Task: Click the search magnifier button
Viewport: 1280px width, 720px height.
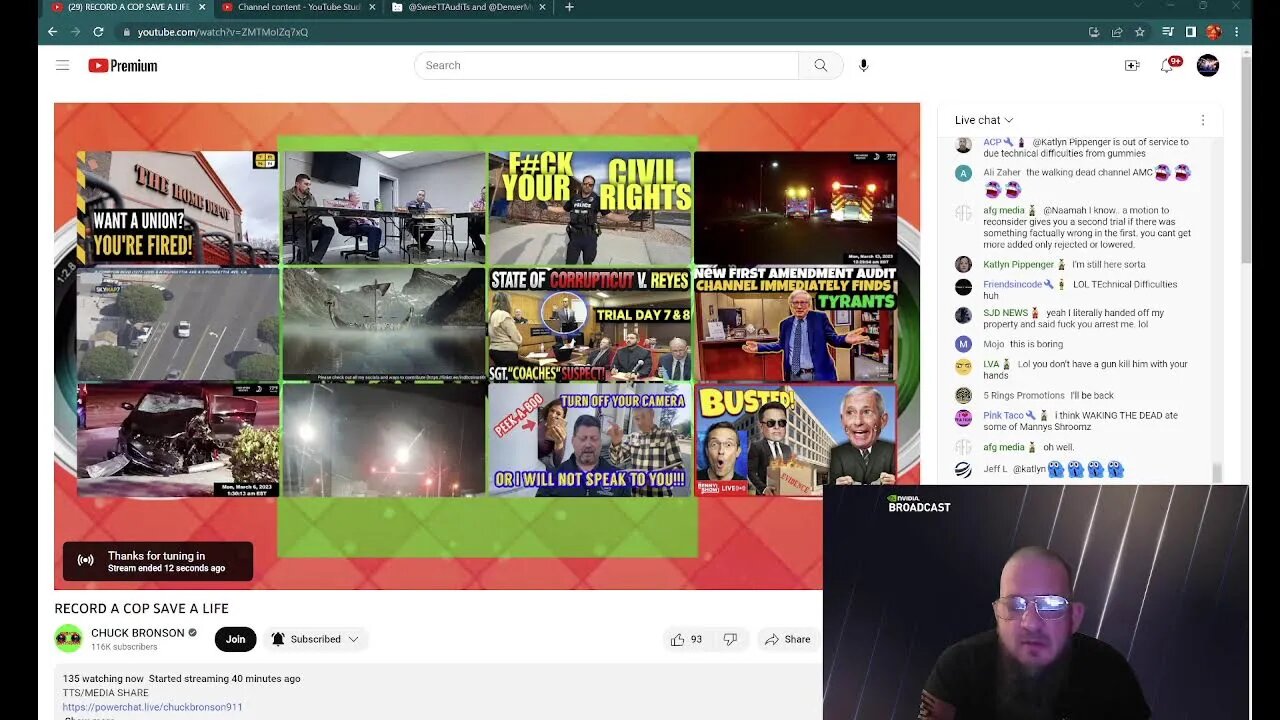Action: pyautogui.click(x=821, y=65)
